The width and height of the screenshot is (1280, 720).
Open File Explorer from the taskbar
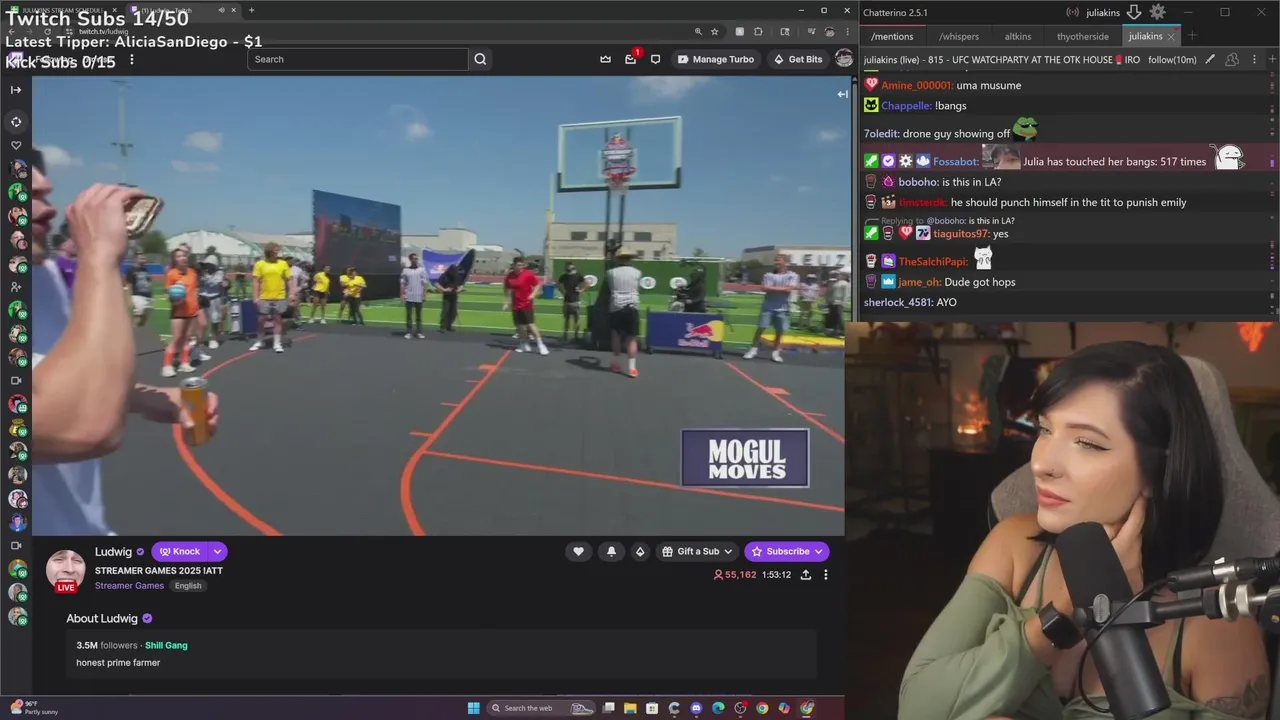(630, 708)
